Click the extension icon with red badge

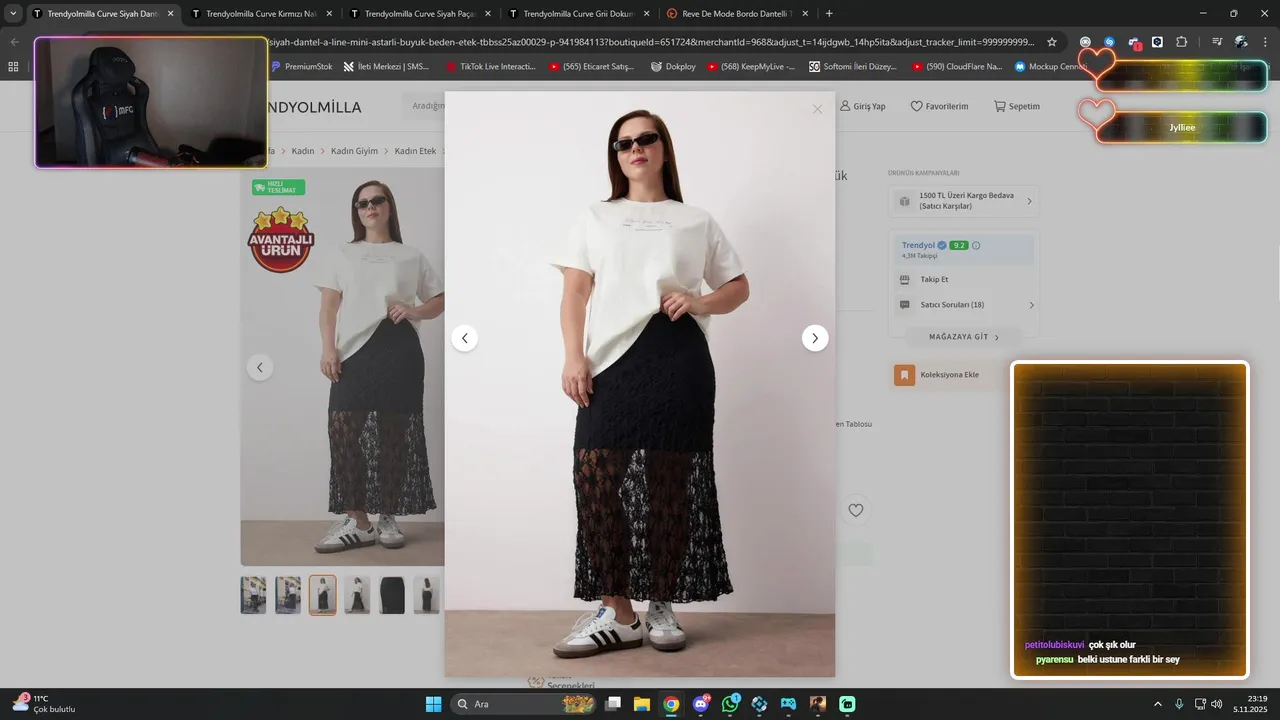(x=1134, y=43)
